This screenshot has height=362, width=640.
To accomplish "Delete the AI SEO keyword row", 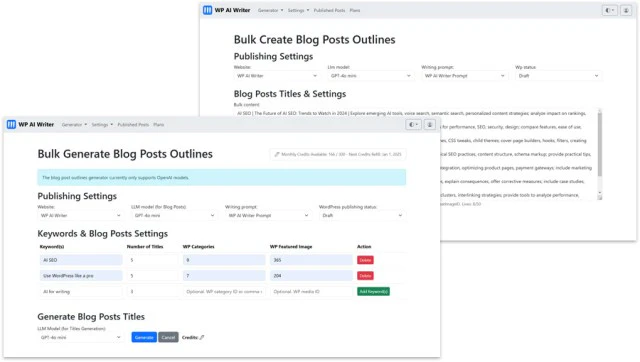I will (365, 260).
